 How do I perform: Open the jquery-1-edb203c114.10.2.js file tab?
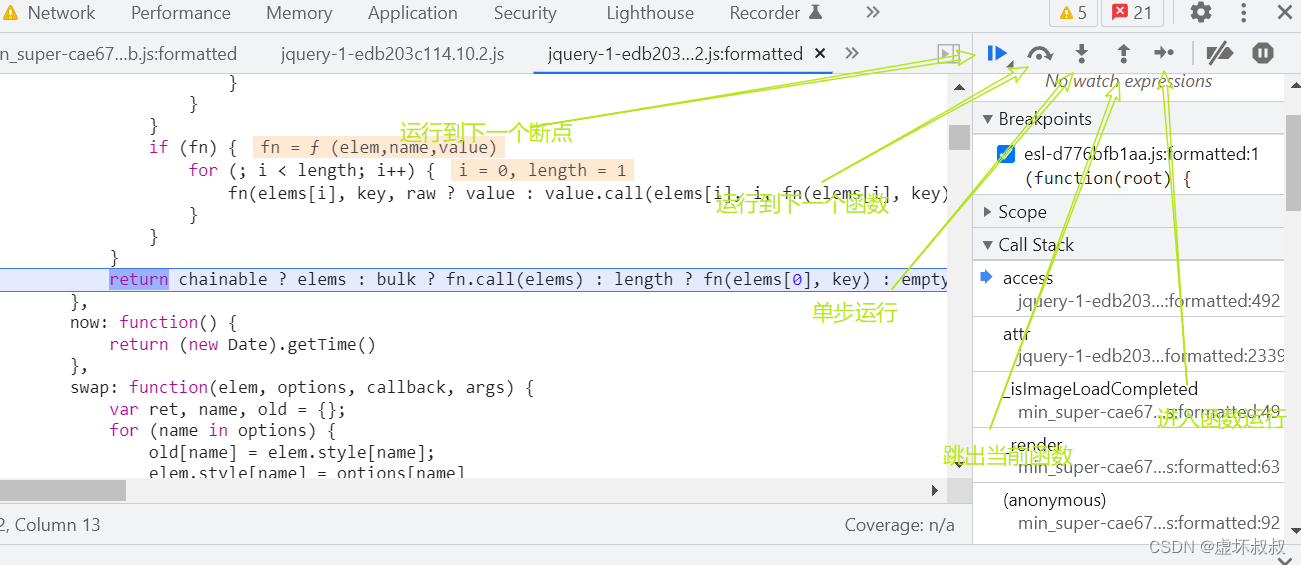(393, 54)
